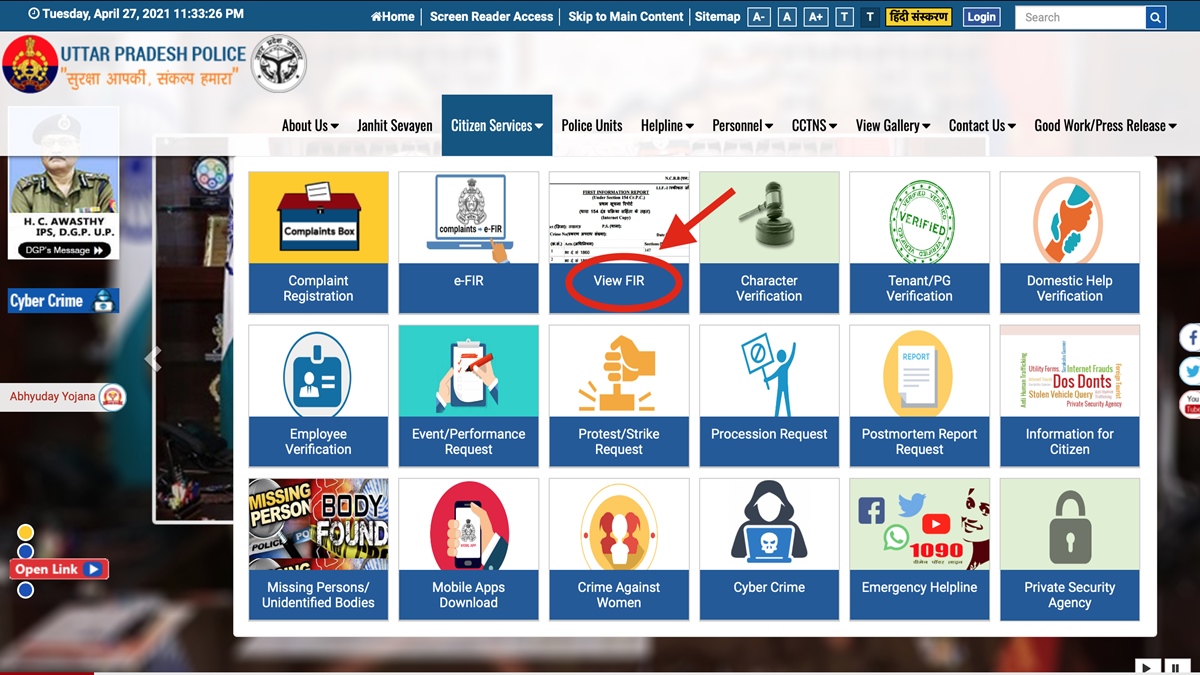Screen dimensions: 1200x675
Task: Open the Cyber Crime hacker icon
Action: click(x=769, y=524)
